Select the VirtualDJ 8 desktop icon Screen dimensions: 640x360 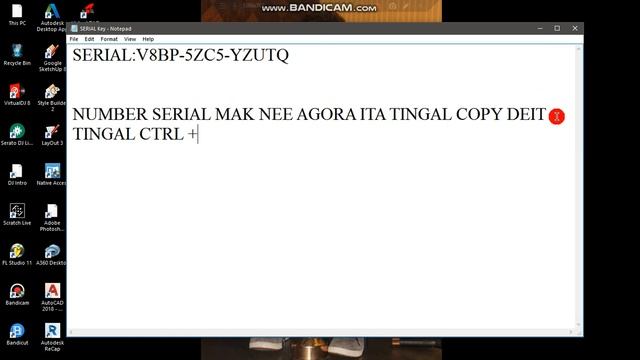tap(17, 94)
